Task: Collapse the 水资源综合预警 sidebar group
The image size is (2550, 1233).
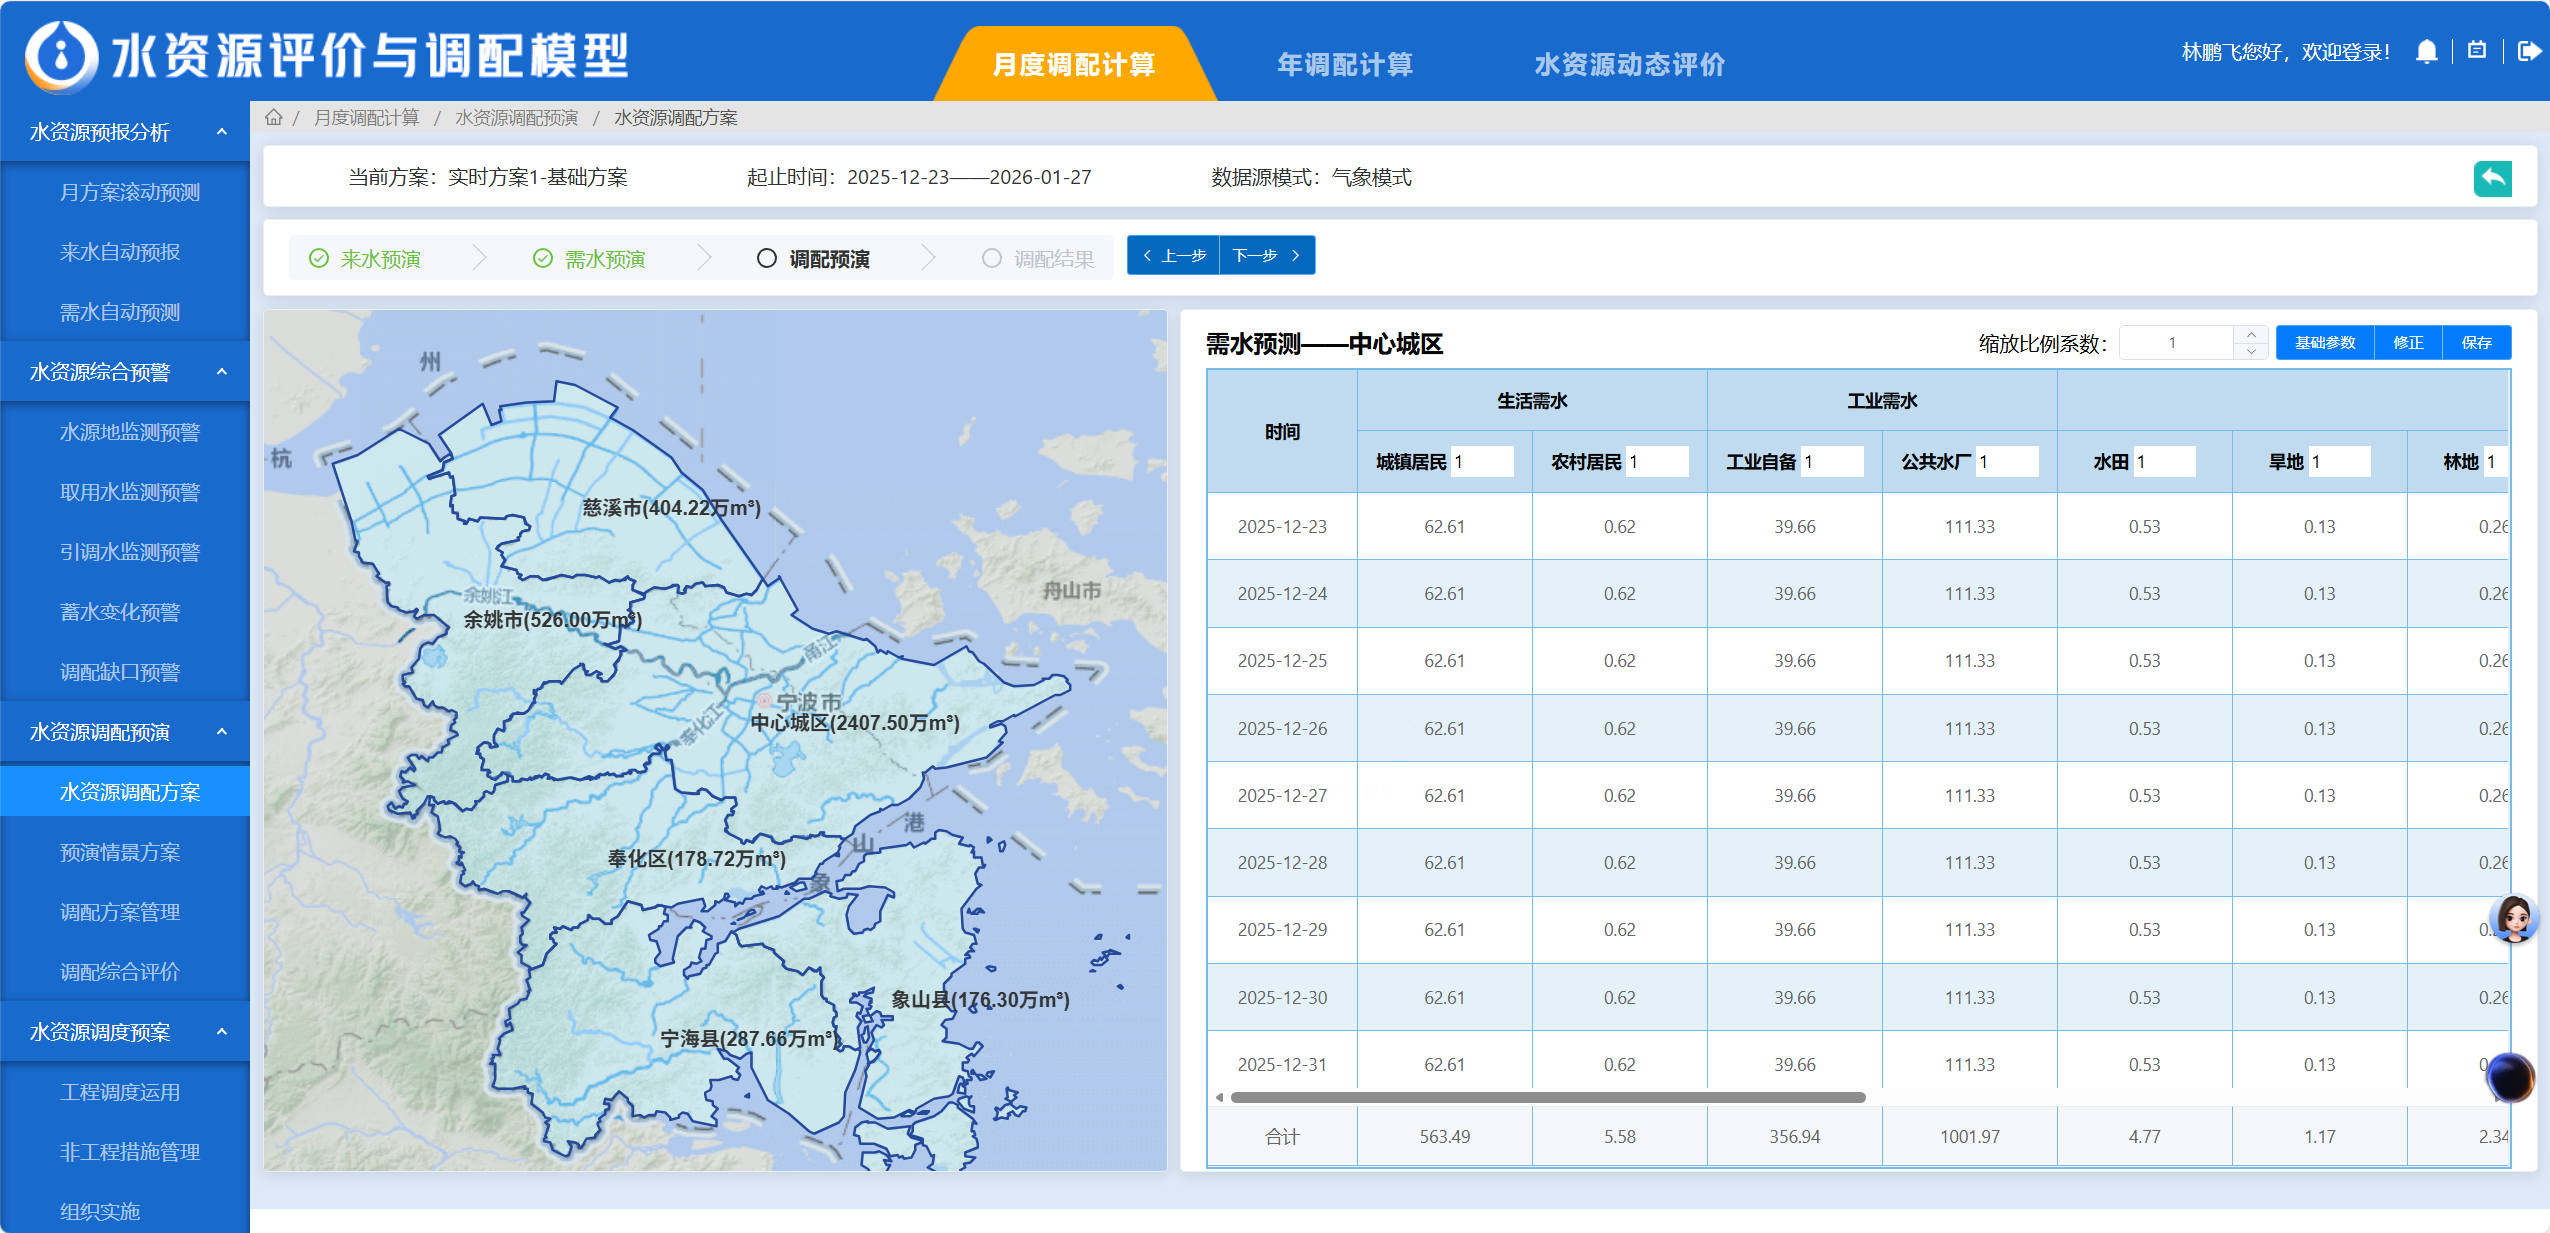Action: (x=222, y=372)
